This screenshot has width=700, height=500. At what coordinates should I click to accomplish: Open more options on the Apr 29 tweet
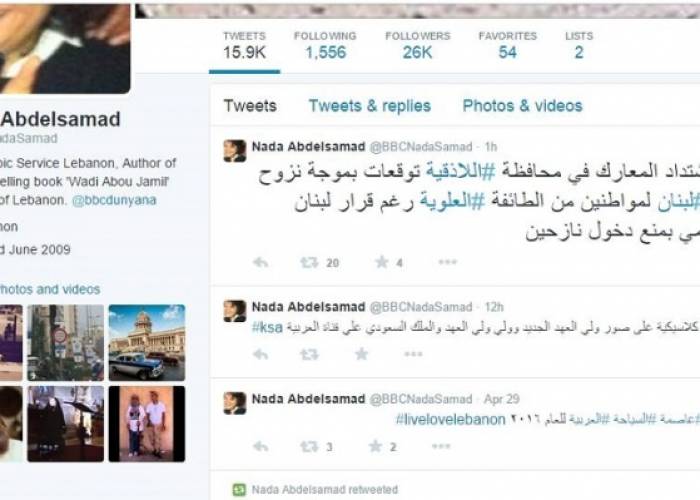[x=441, y=446]
